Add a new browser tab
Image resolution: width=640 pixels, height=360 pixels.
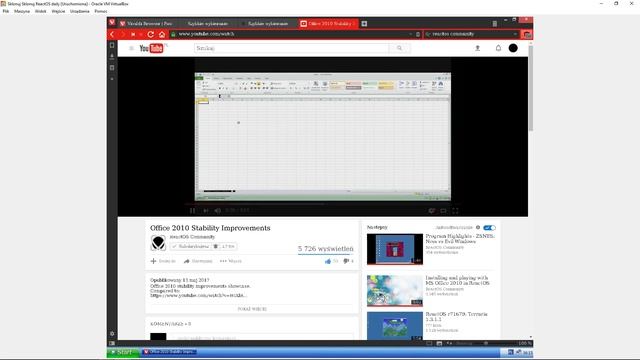364,24
